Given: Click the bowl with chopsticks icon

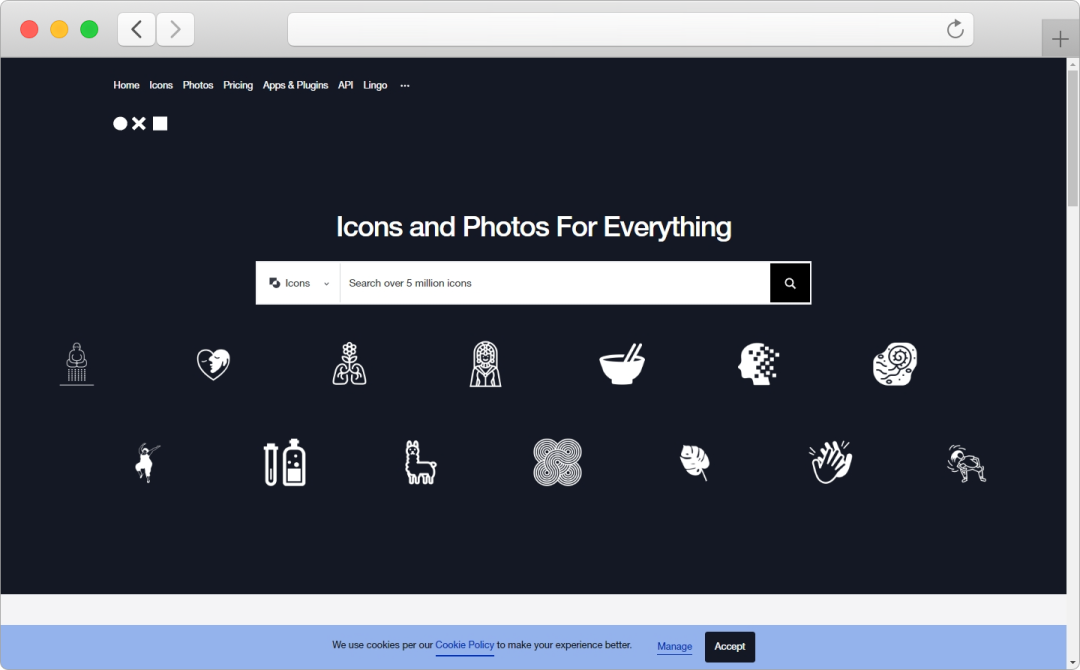Looking at the screenshot, I should (x=622, y=364).
